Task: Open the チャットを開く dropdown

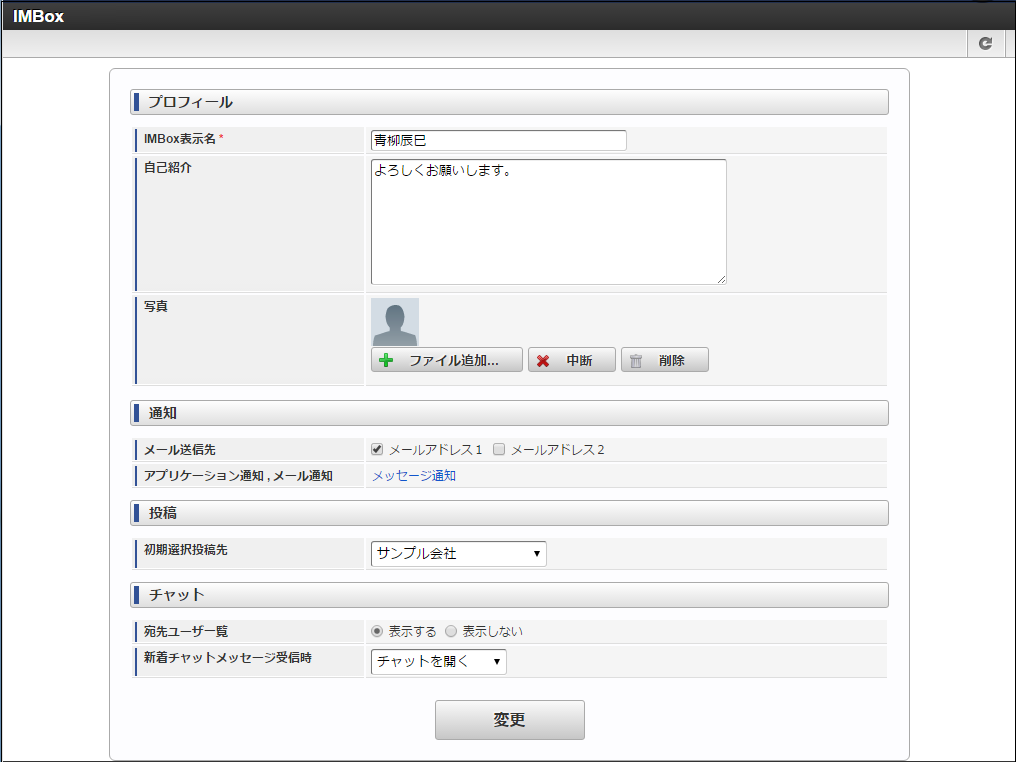Action: pos(439,662)
